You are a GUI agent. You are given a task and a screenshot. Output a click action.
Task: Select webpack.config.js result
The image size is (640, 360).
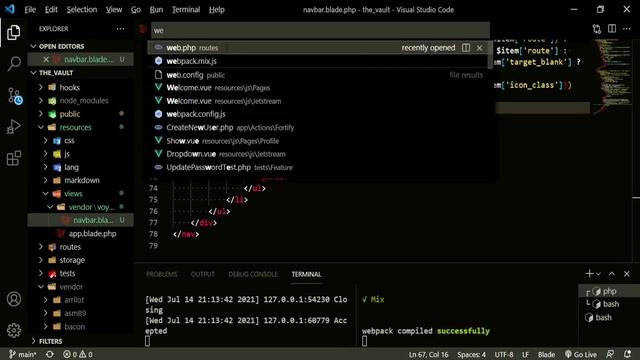pos(318,114)
